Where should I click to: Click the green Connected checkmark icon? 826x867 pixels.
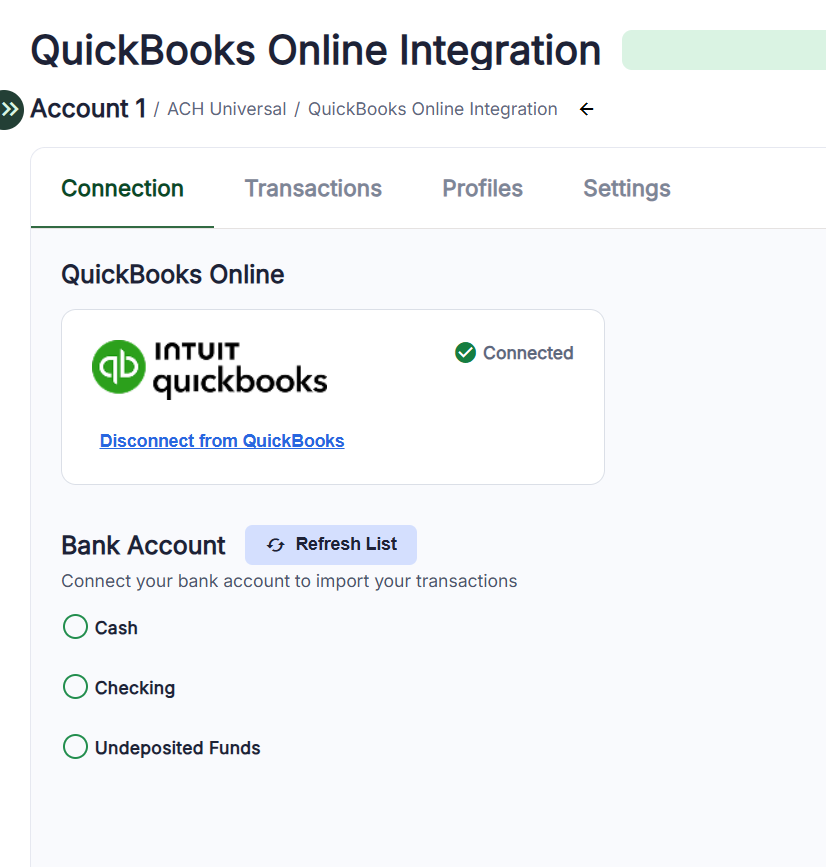coord(465,352)
